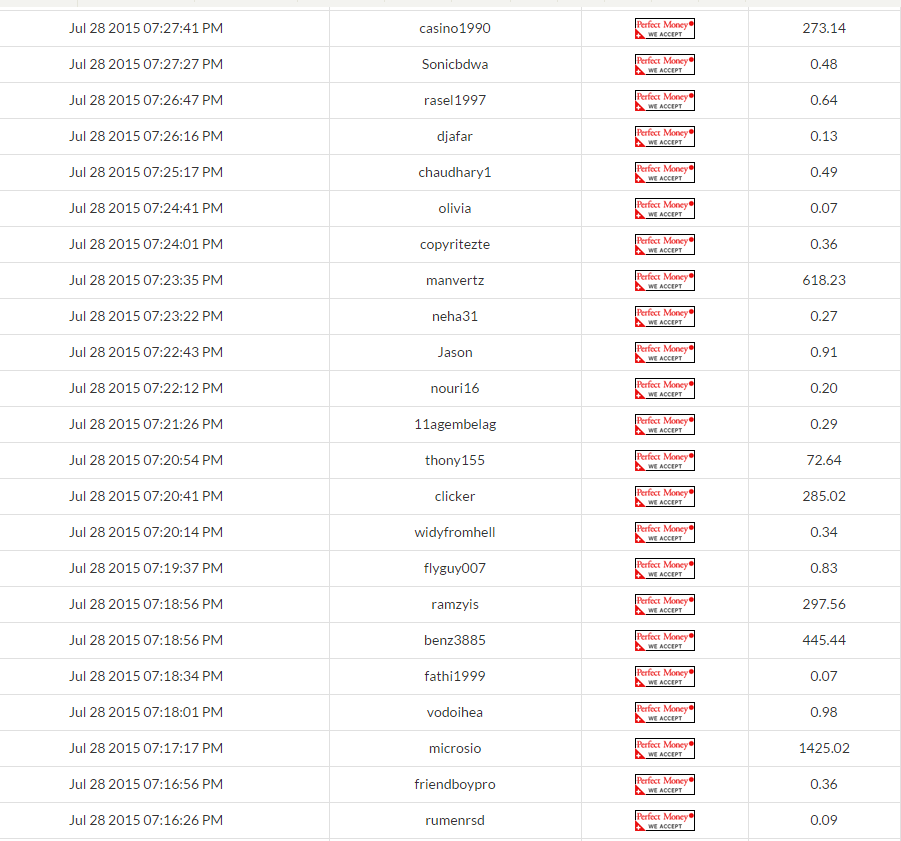
Task: Select the Perfect Money badge next to benz3885
Action: 664,640
